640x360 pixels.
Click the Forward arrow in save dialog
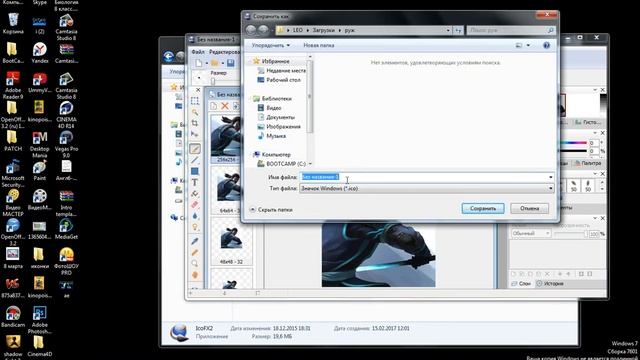[263, 30]
